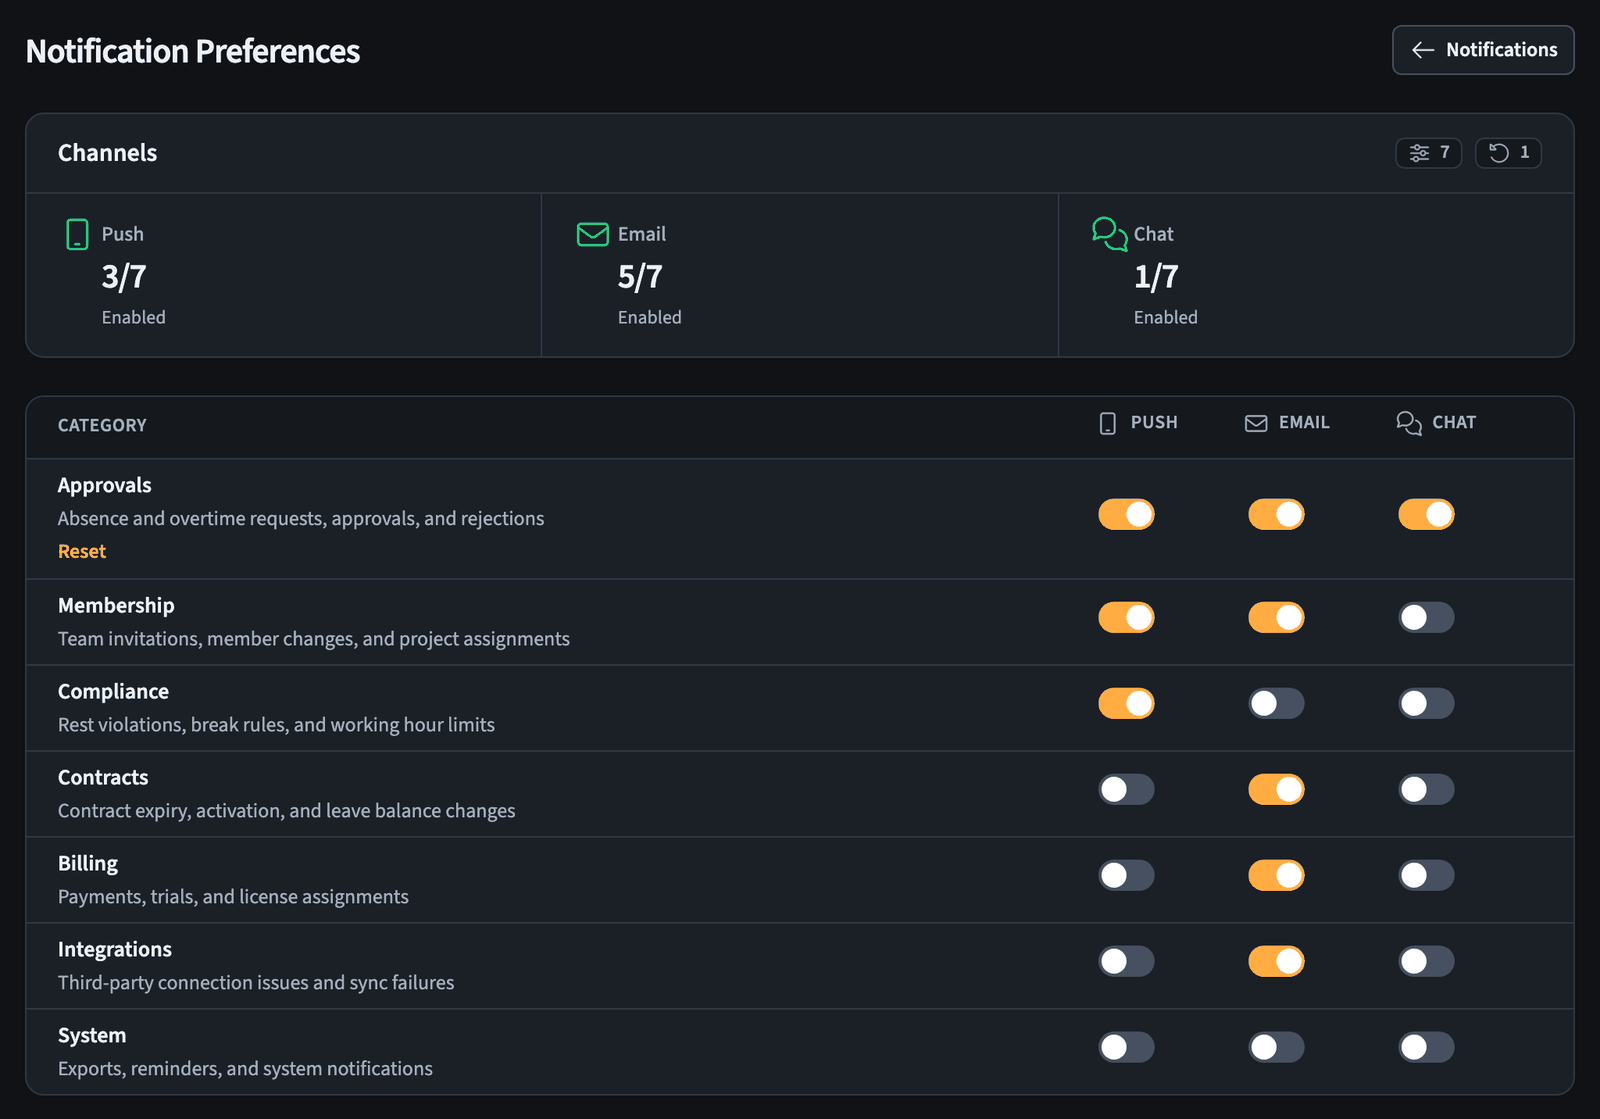
Task: Enable email for Compliance
Action: [1276, 703]
